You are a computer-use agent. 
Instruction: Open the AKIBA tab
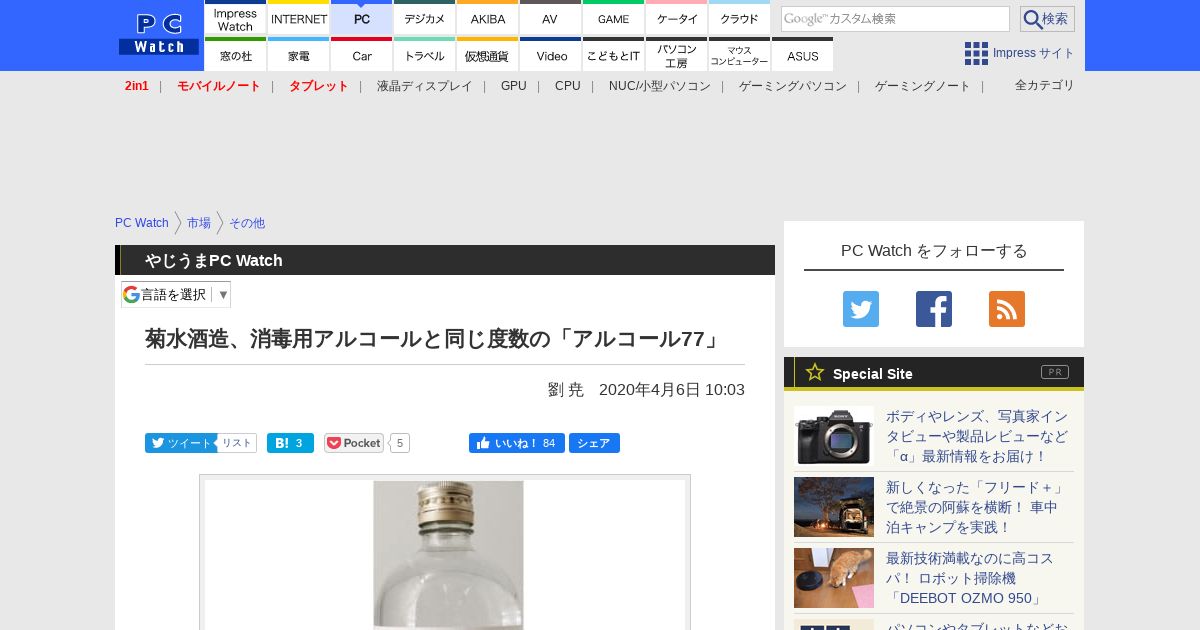click(488, 18)
